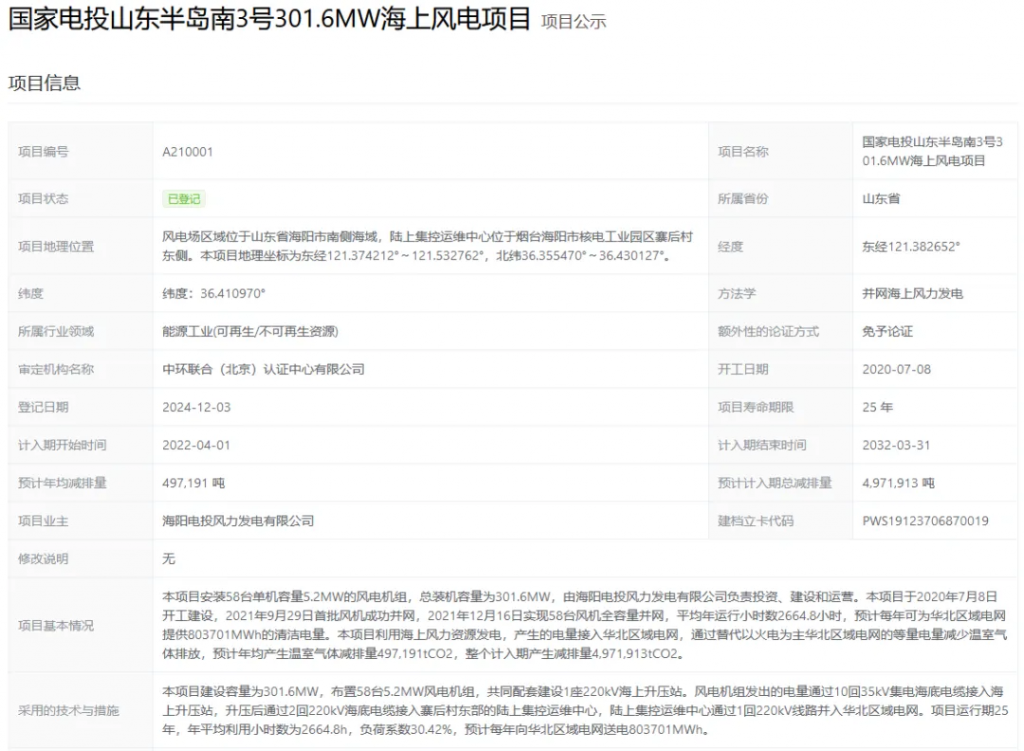Click the 免予论证 additionality value
The width and height of the screenshot is (1024, 751).
(x=887, y=331)
